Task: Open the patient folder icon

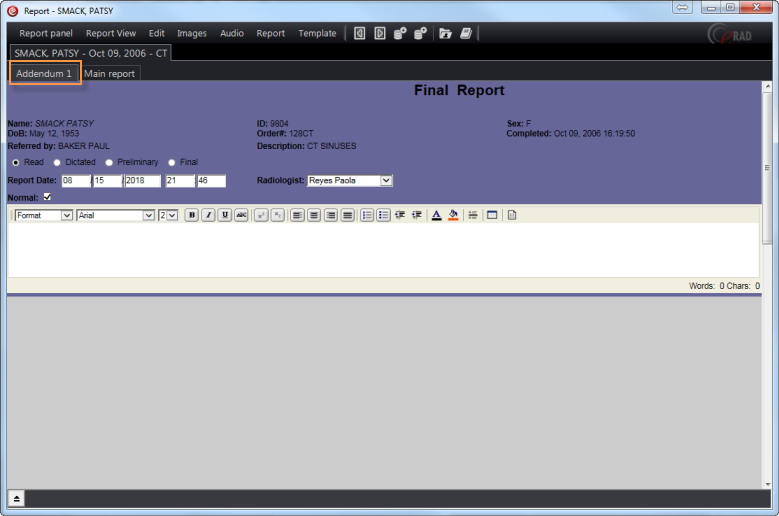Action: click(x=445, y=33)
